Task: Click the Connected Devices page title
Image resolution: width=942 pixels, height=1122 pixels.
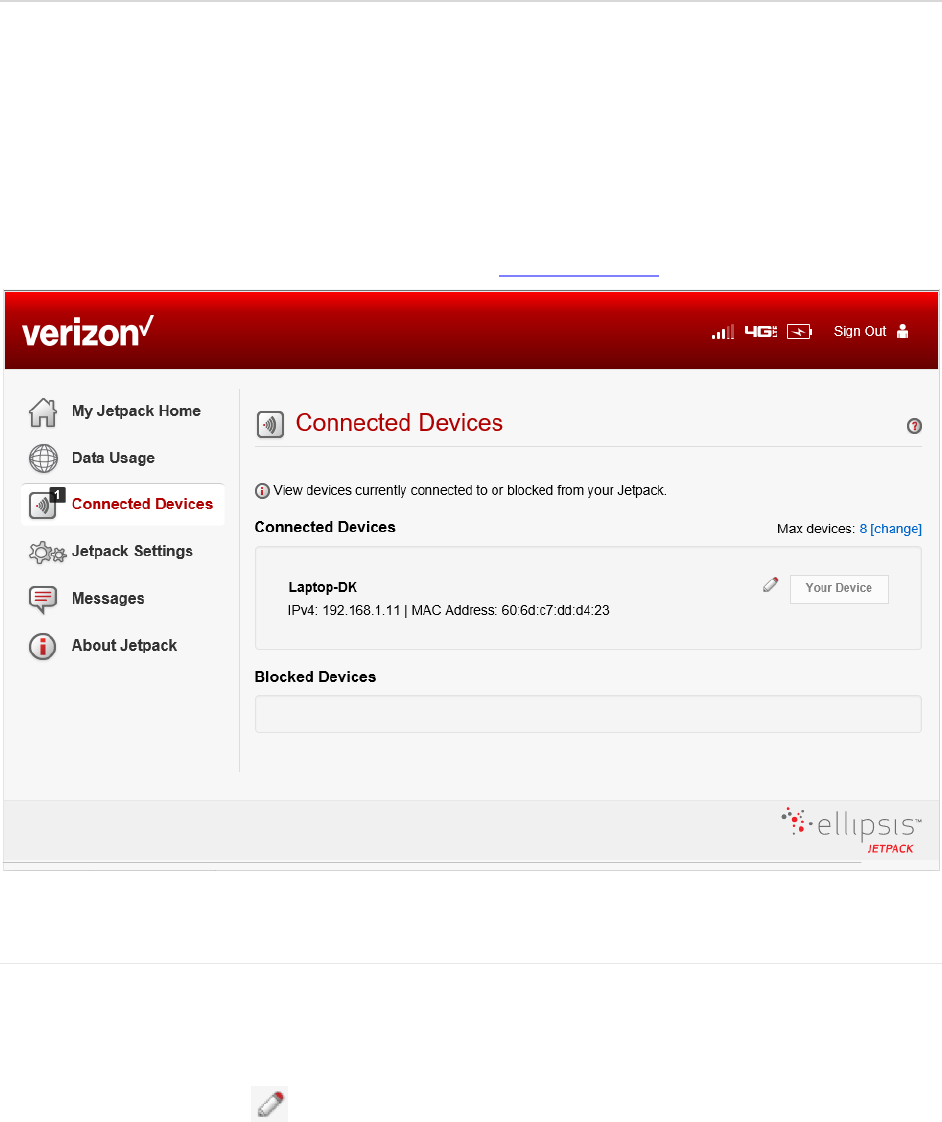Action: 399,423
